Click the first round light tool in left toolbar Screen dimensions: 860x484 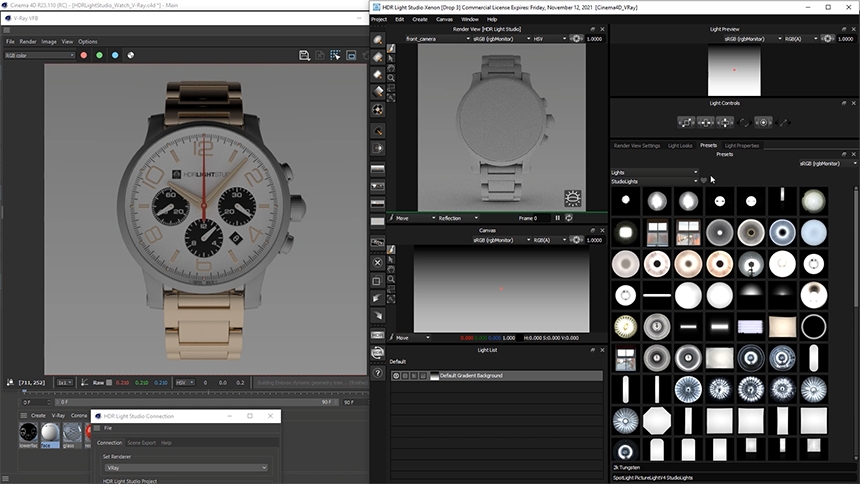coord(377,40)
